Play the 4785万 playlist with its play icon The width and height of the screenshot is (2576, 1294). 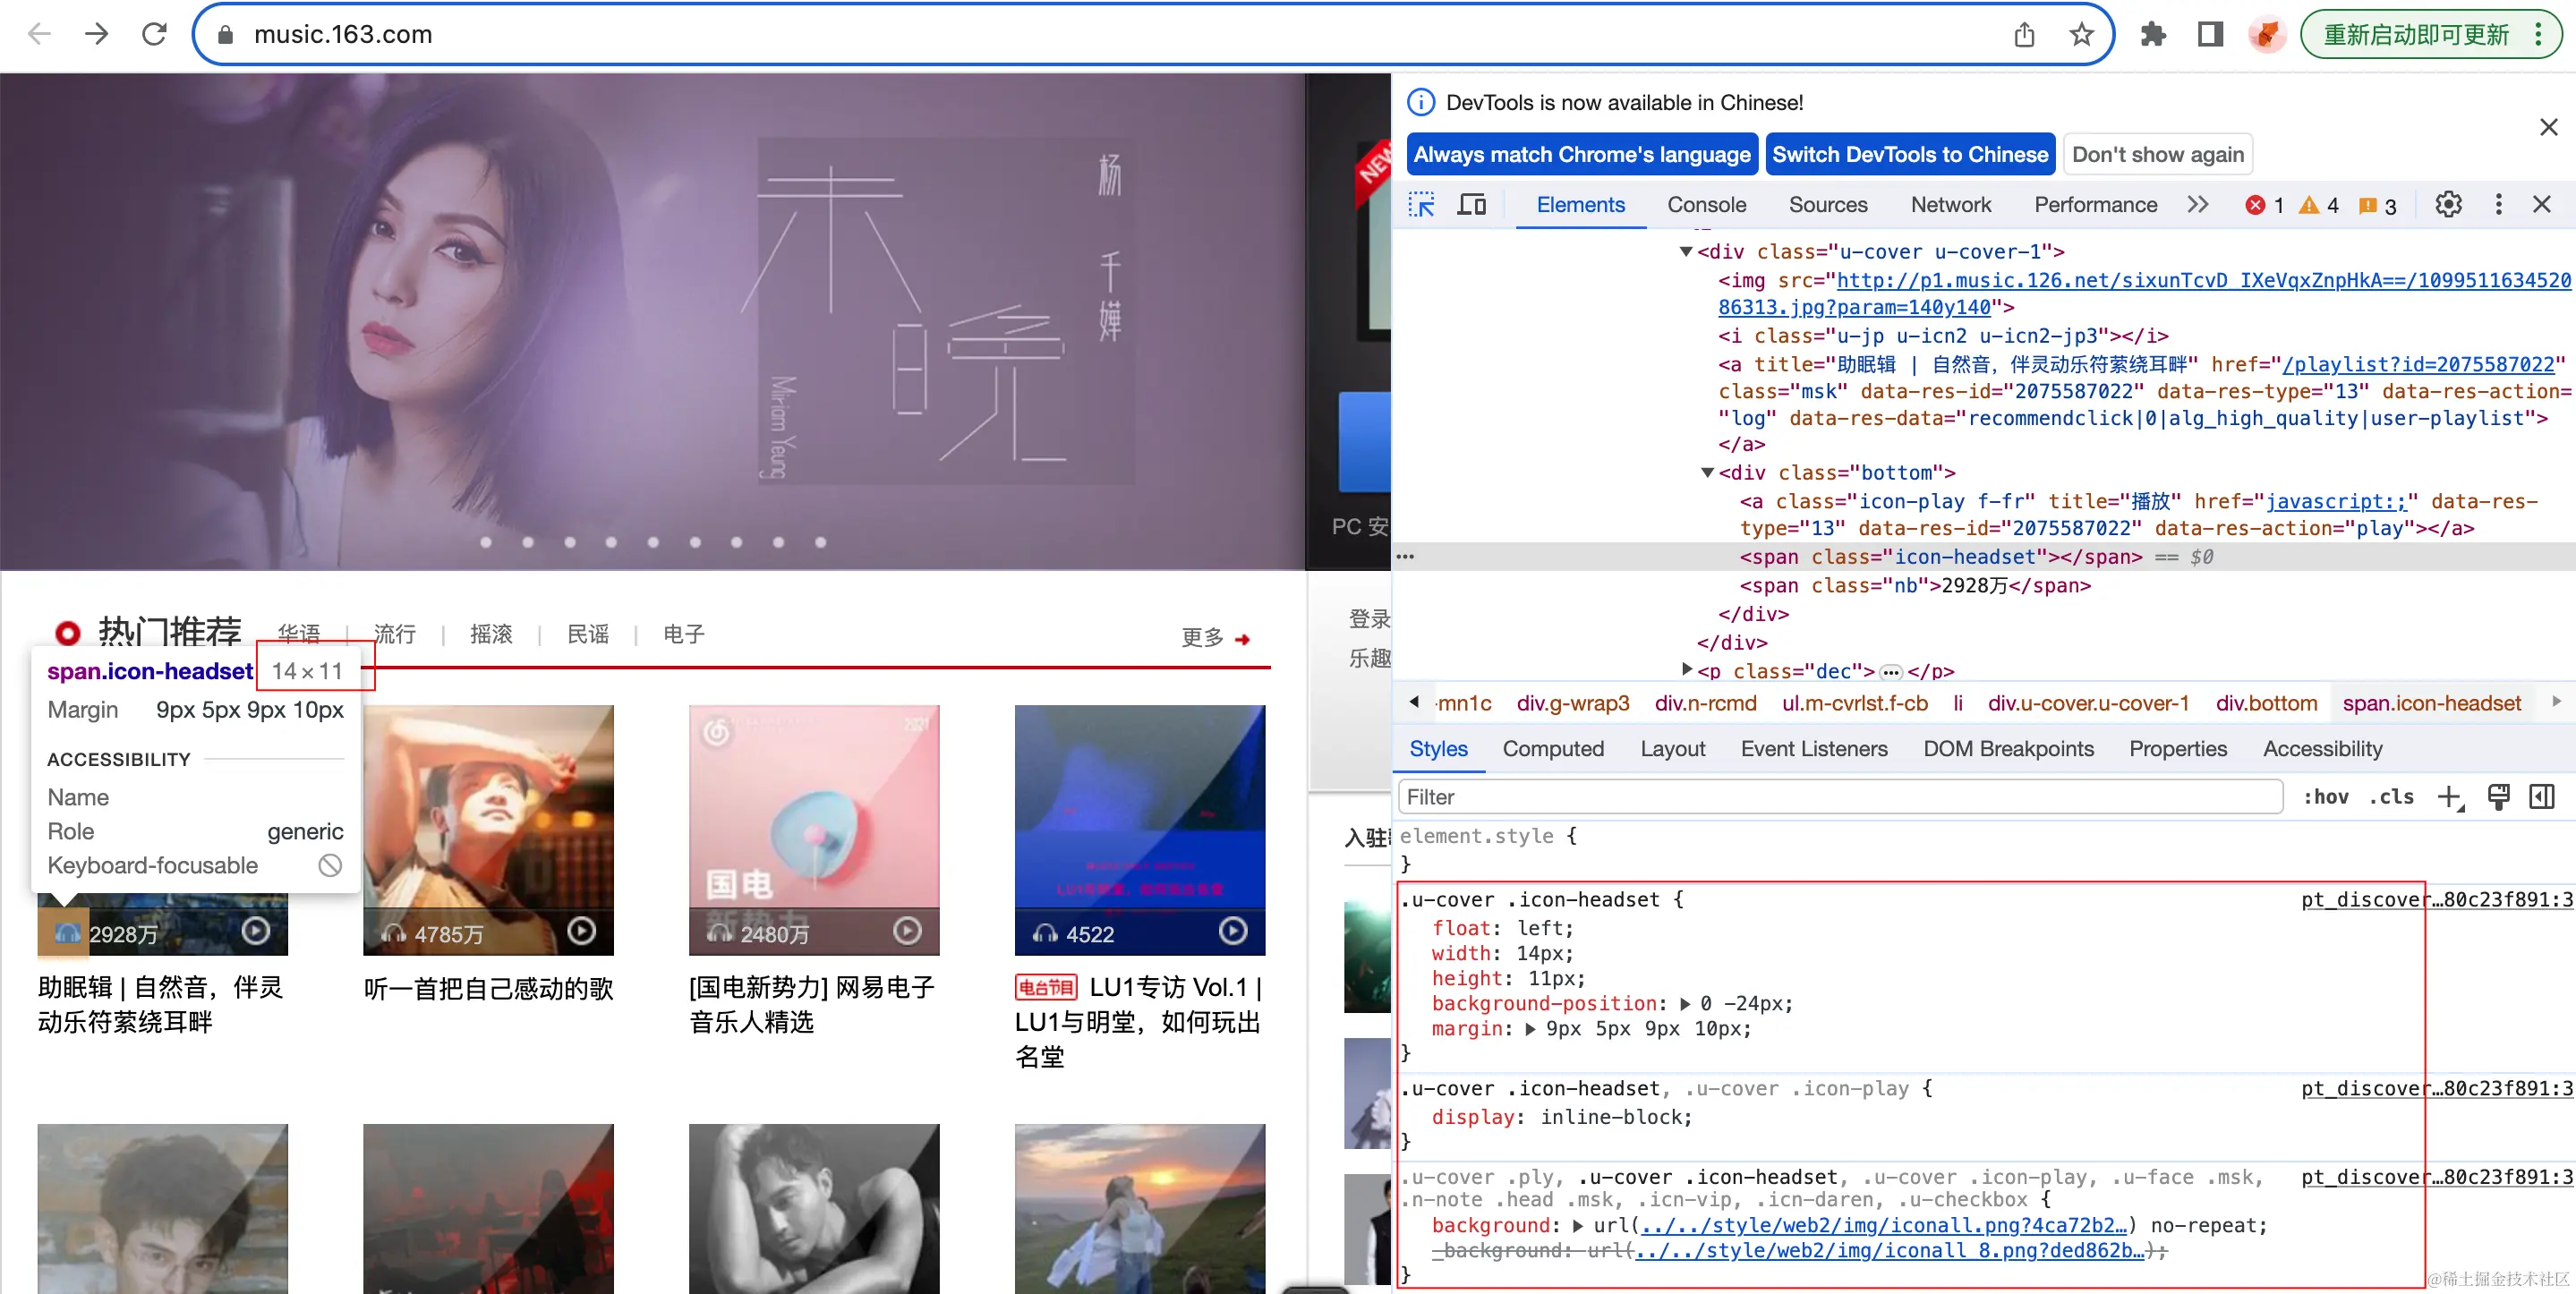click(x=581, y=931)
